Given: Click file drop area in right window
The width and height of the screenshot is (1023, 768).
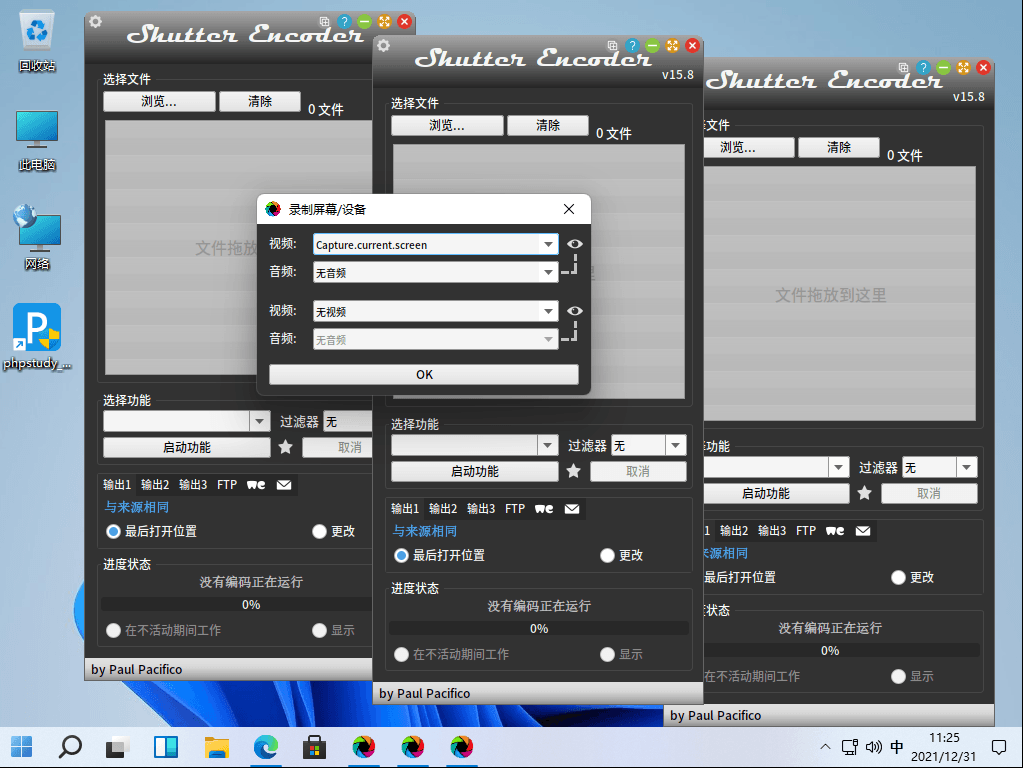Looking at the screenshot, I should pos(840,294).
